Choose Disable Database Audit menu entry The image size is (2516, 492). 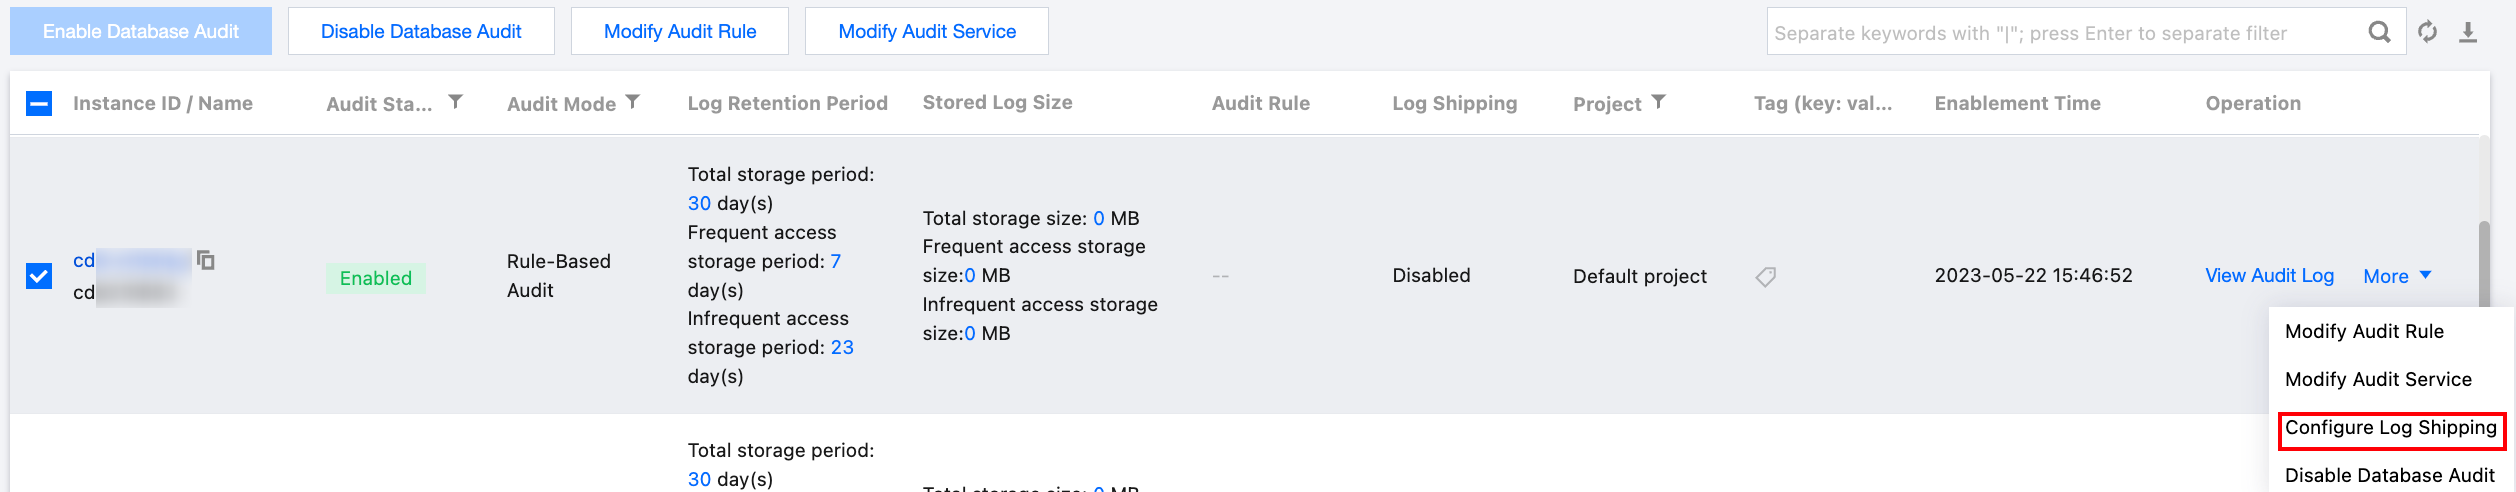pyautogui.click(x=2389, y=476)
